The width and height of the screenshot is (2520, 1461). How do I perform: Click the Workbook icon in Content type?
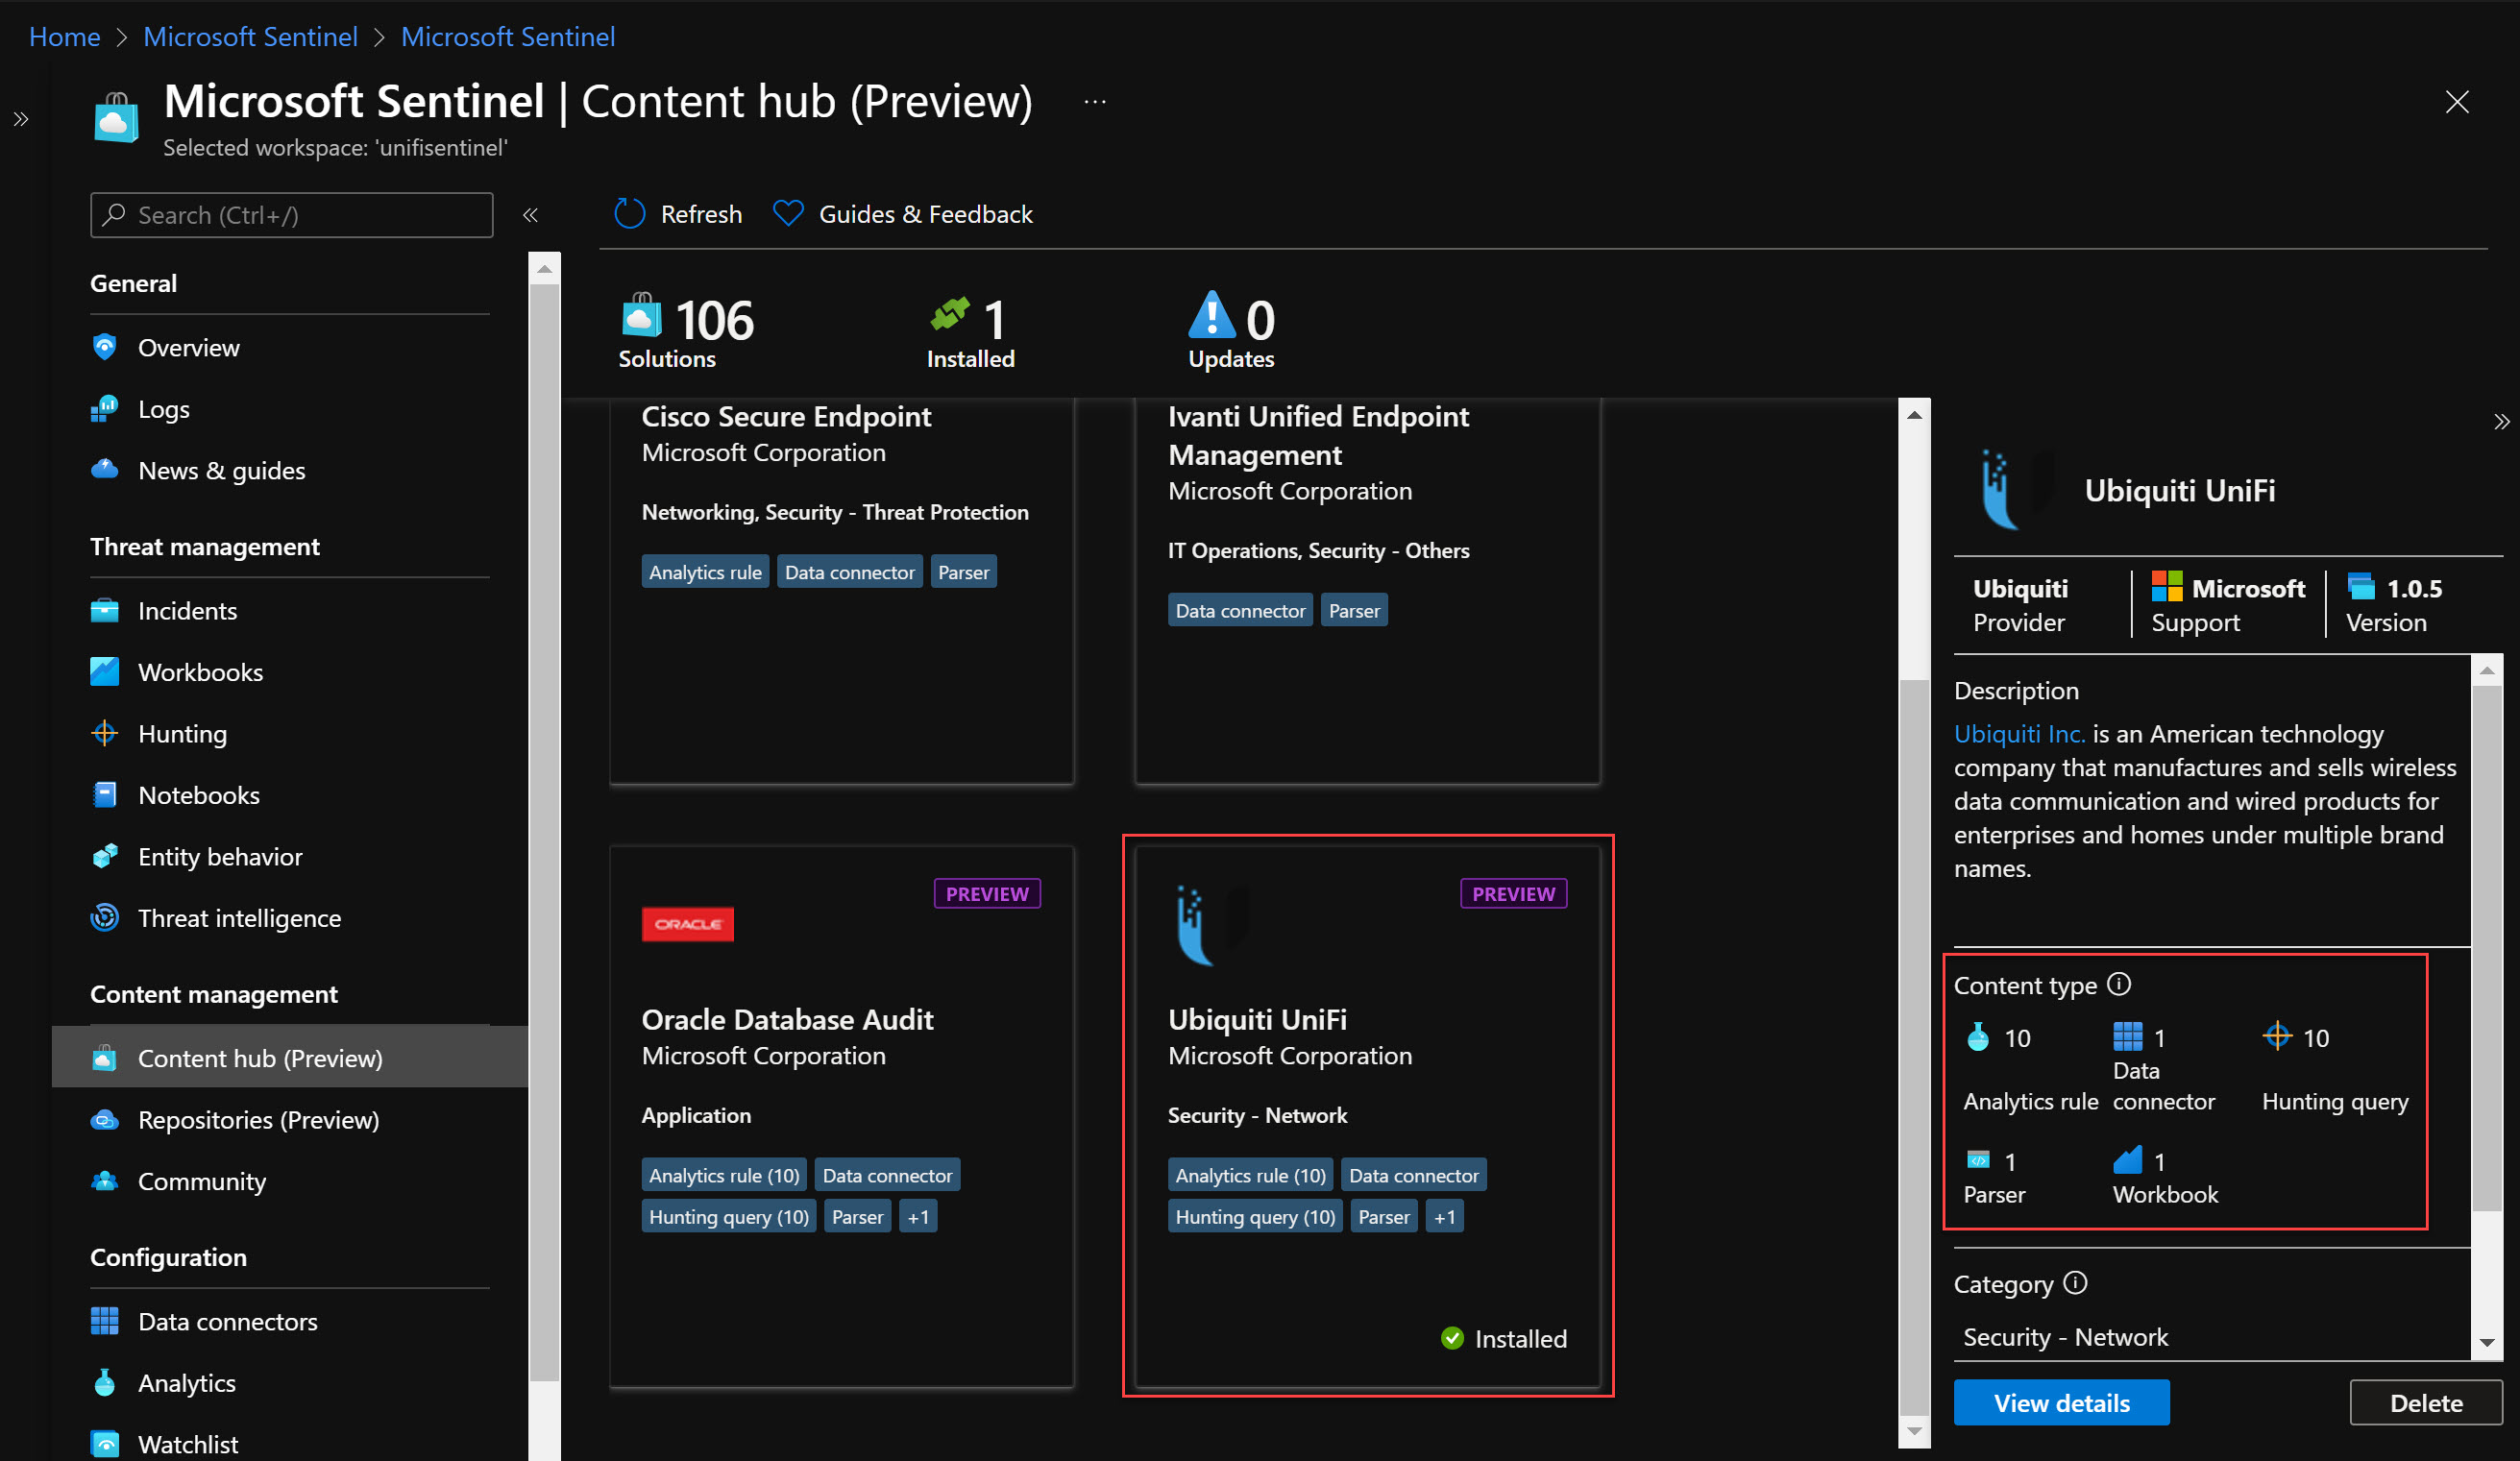click(2127, 1160)
